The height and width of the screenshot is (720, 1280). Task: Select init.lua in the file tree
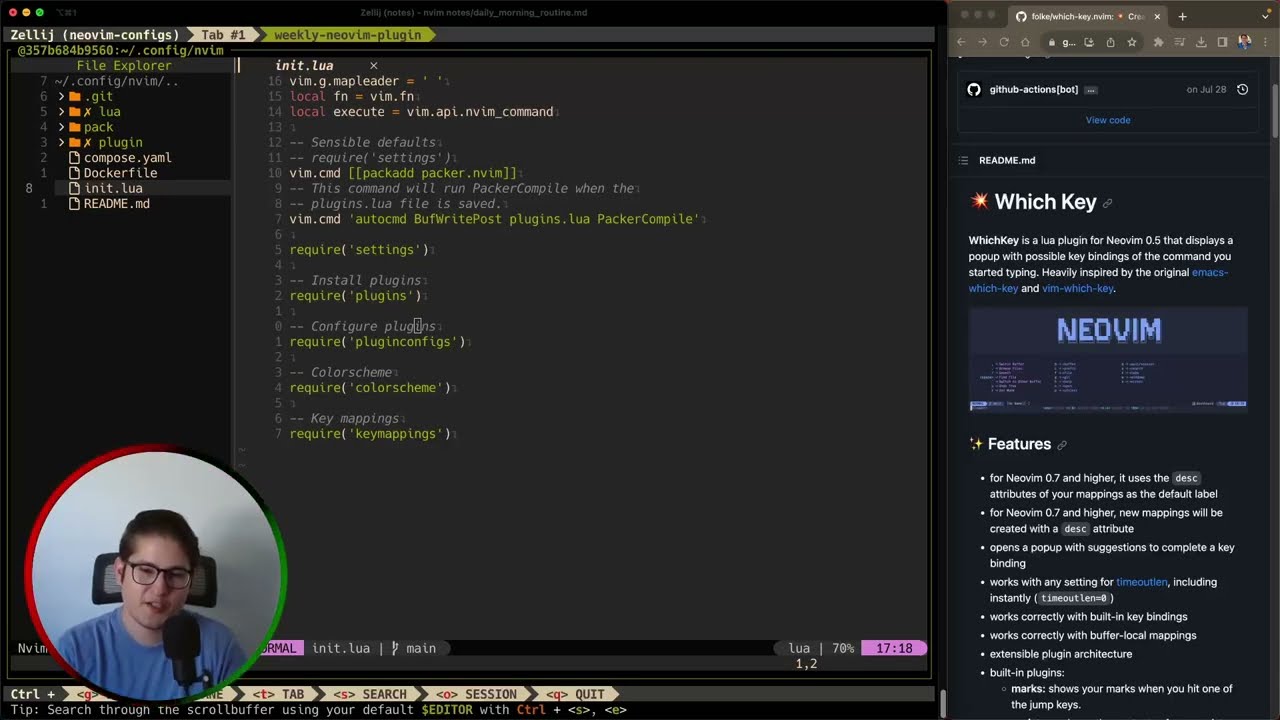tap(105, 188)
